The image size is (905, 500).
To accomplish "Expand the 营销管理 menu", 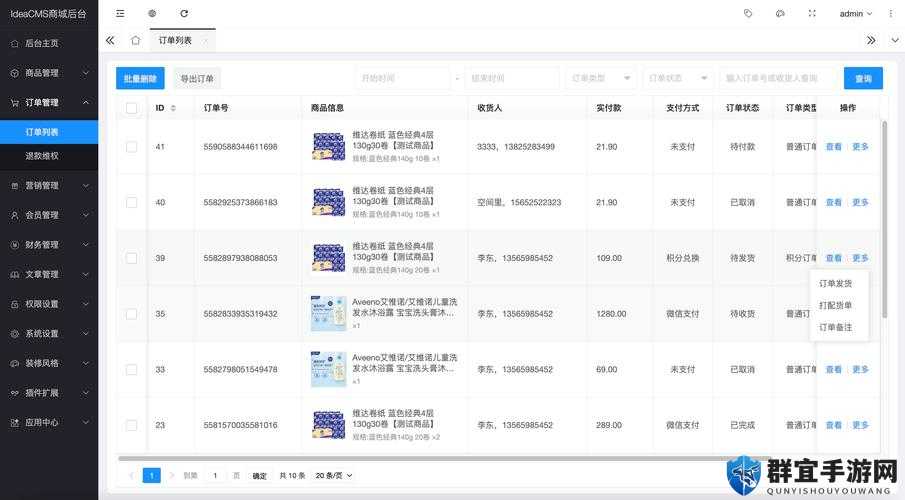I will pos(49,185).
